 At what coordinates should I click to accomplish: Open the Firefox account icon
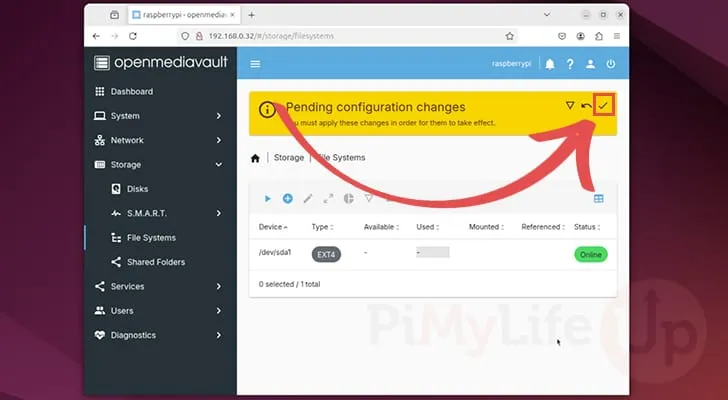tap(580, 36)
